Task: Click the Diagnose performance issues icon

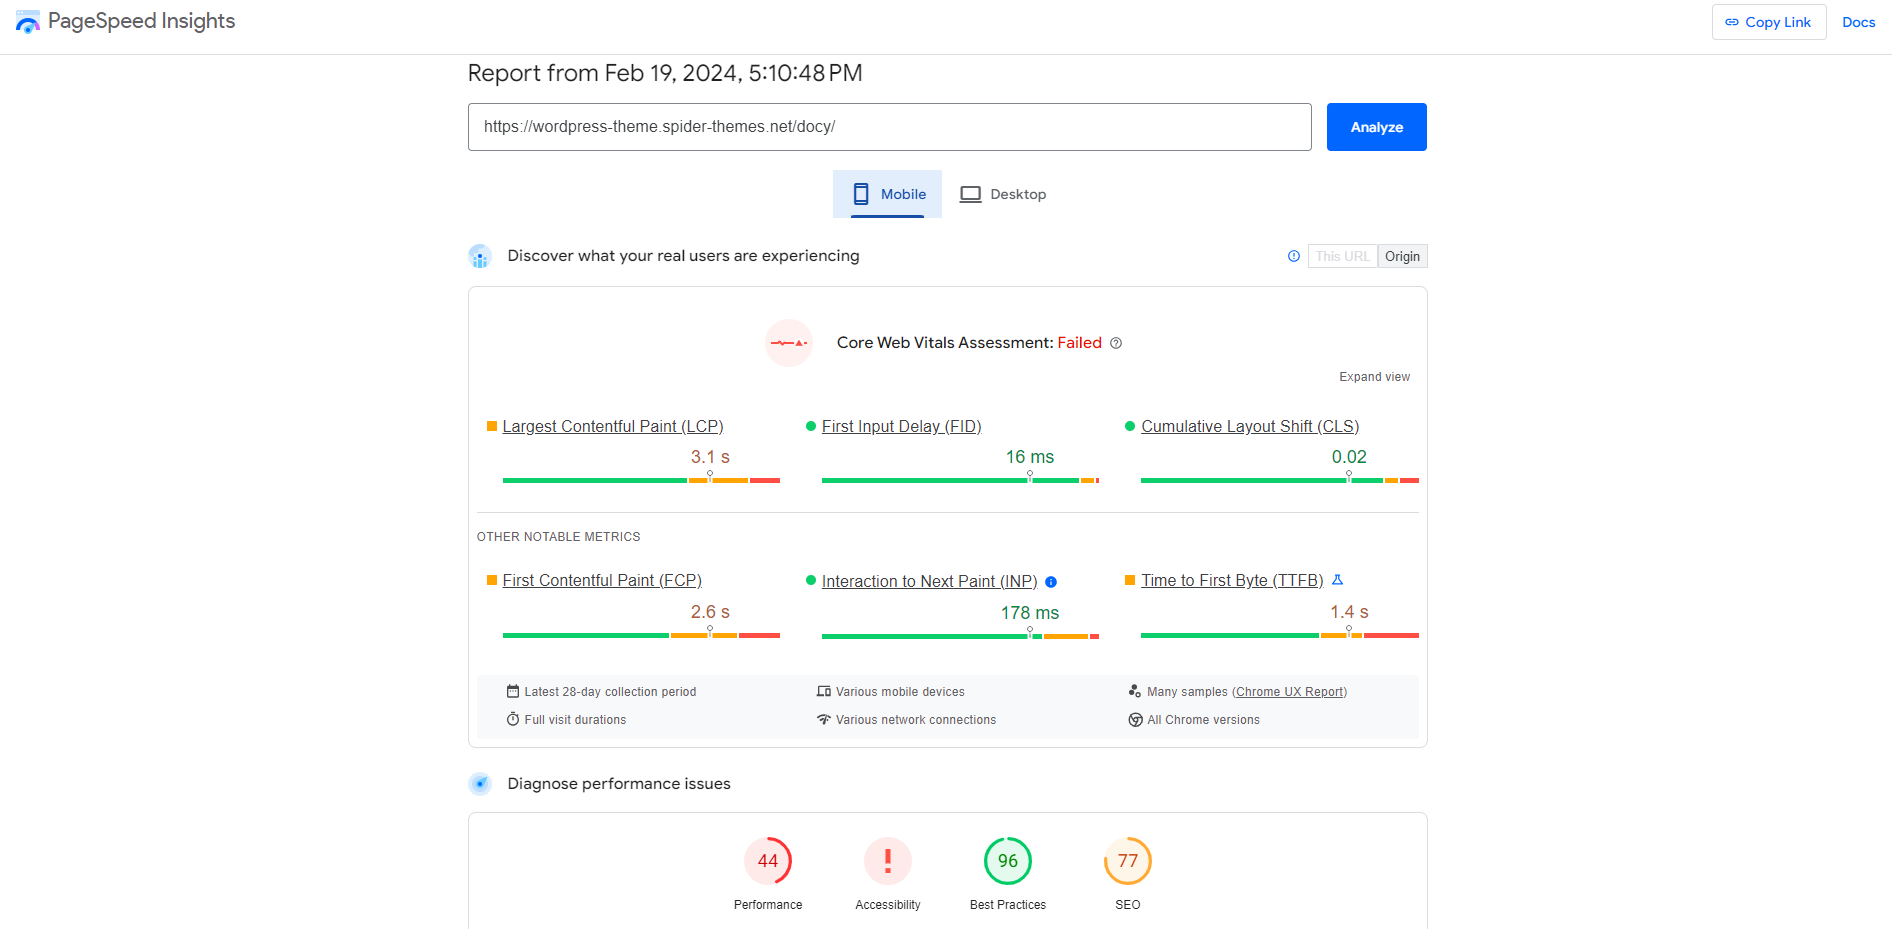Action: click(480, 784)
